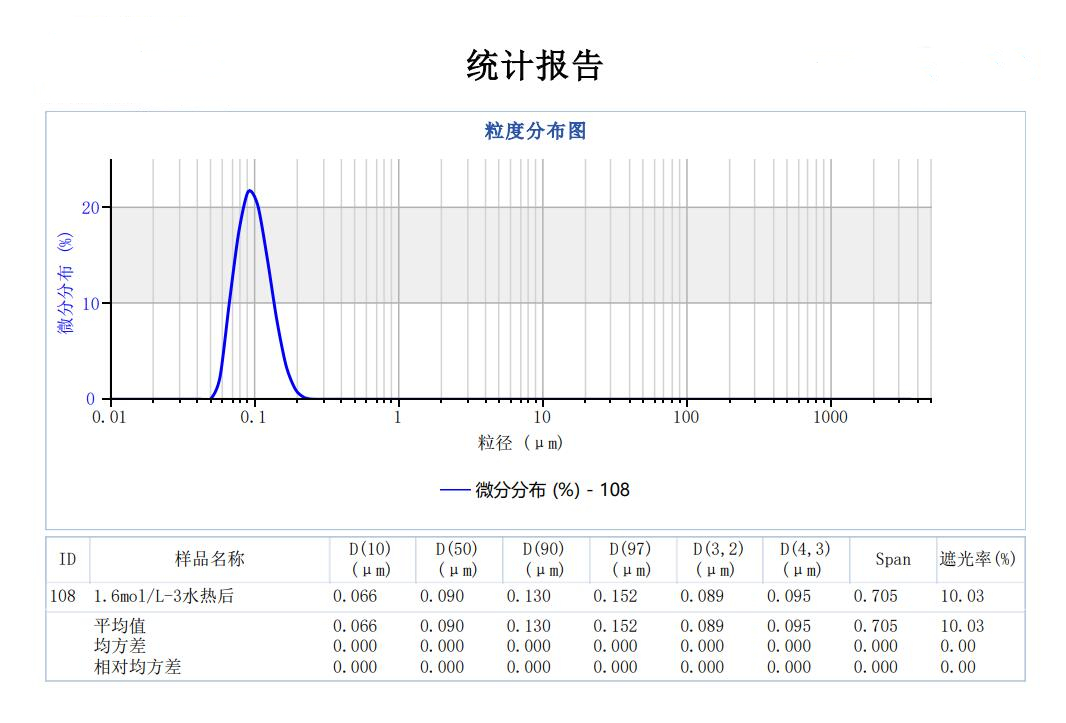Select the 样品名称 column header
This screenshot has width=1066, height=723.
coord(210,559)
